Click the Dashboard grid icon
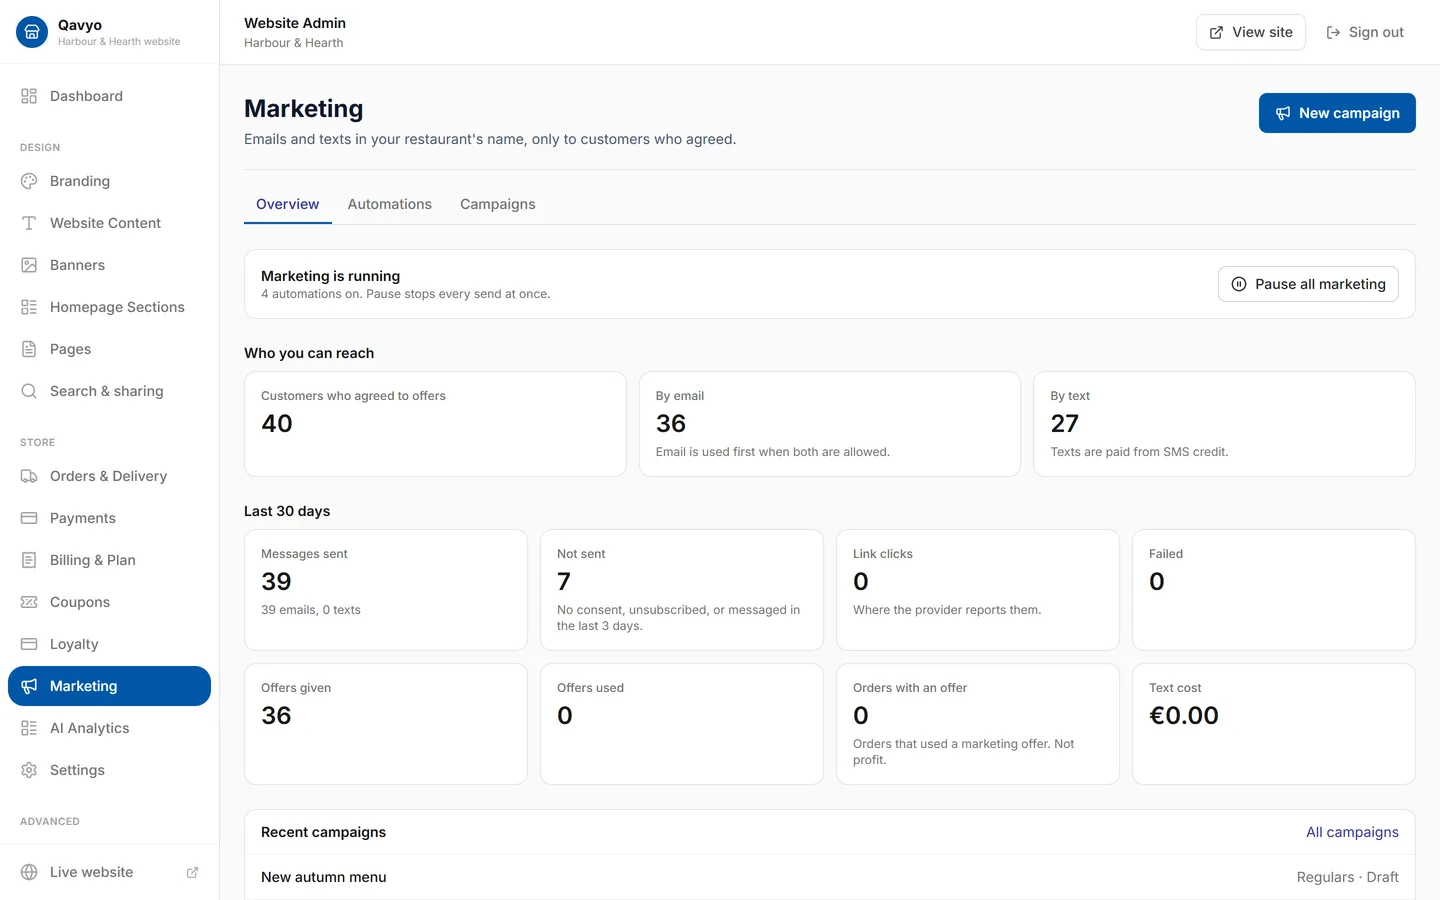The width and height of the screenshot is (1440, 900). pyautogui.click(x=29, y=96)
